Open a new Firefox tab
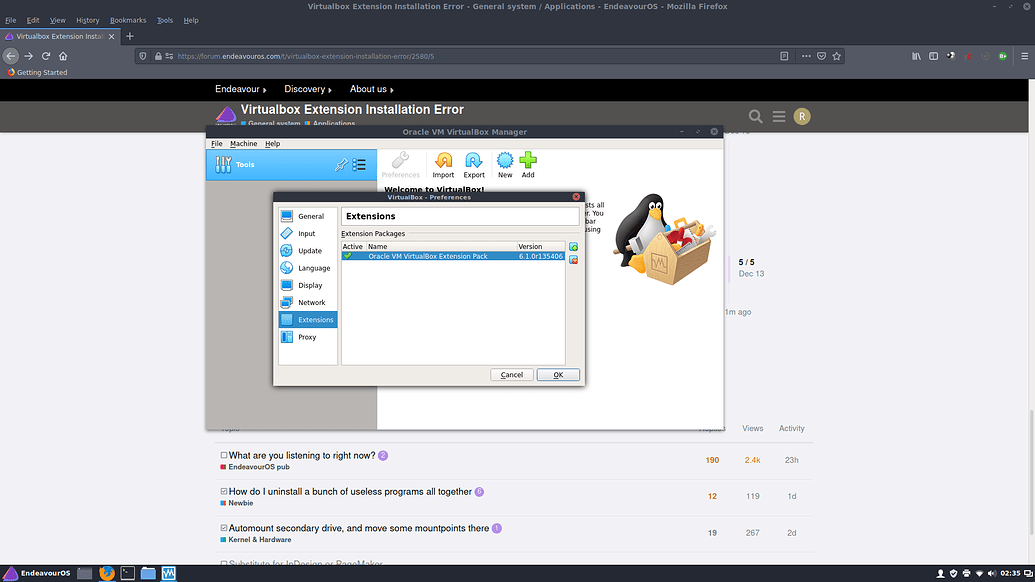The image size is (1035, 582). coord(129,36)
